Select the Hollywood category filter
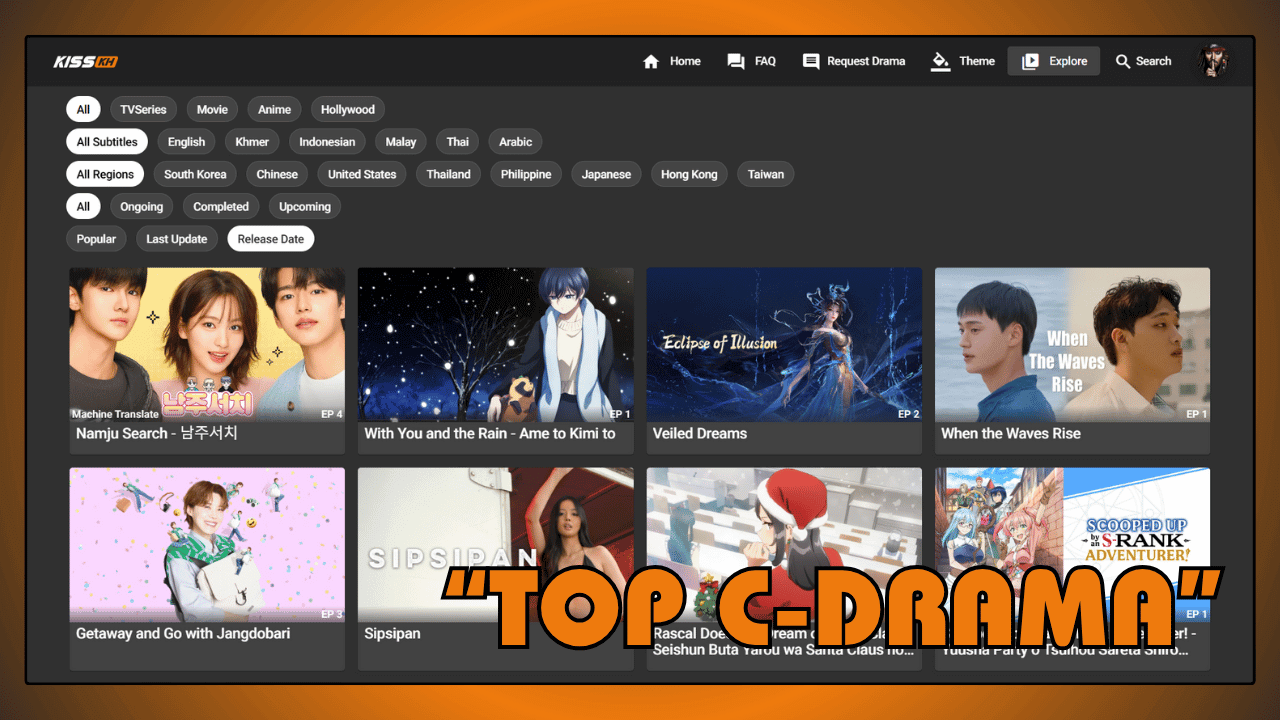This screenshot has height=720, width=1280. click(347, 109)
